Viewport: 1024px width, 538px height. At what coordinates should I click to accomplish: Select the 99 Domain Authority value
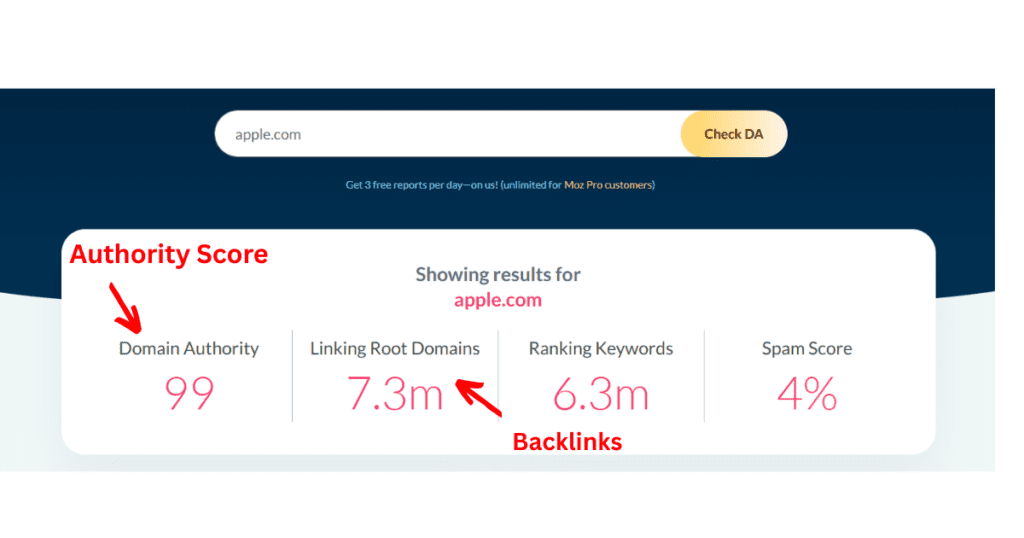pos(189,393)
